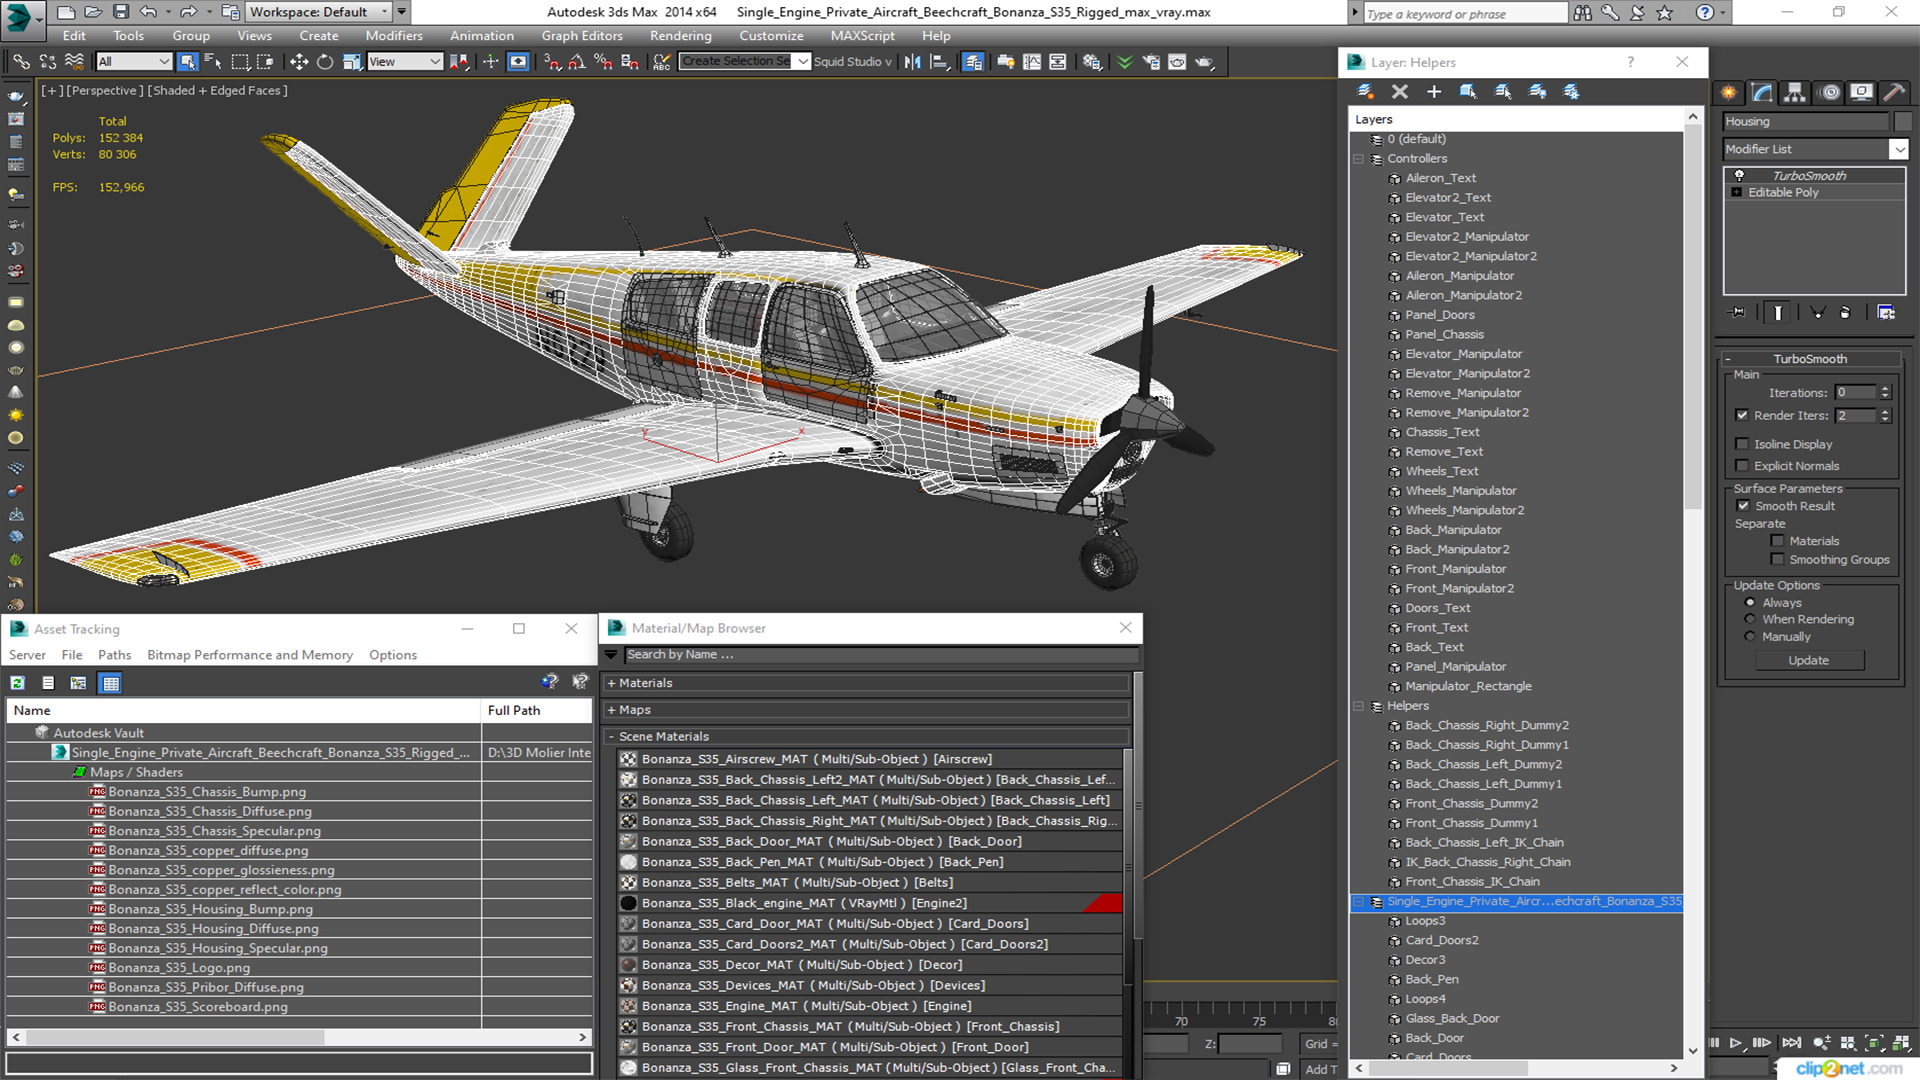Enable Explicit Normals checkbox
The height and width of the screenshot is (1080, 1920).
point(1743,466)
